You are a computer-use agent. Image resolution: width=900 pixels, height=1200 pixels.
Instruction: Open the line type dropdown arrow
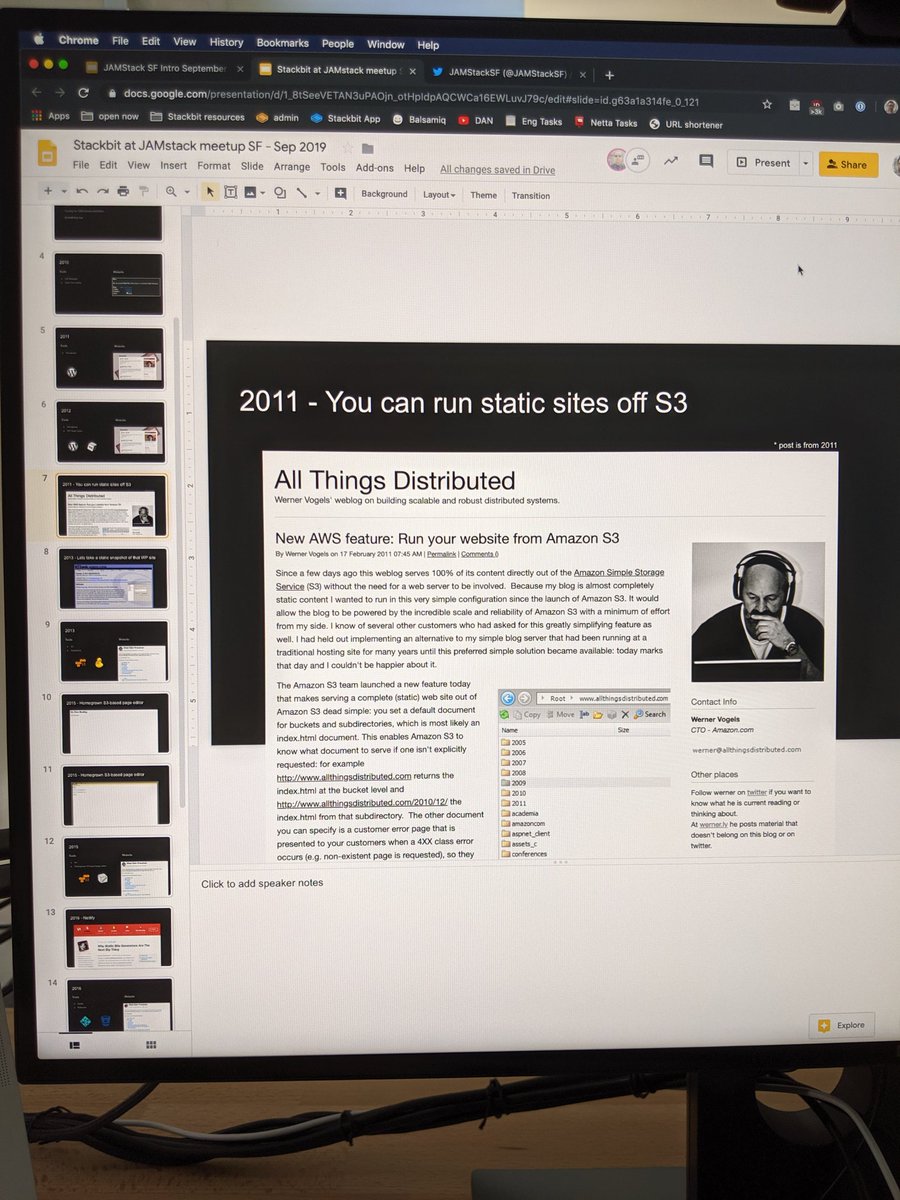click(x=317, y=193)
